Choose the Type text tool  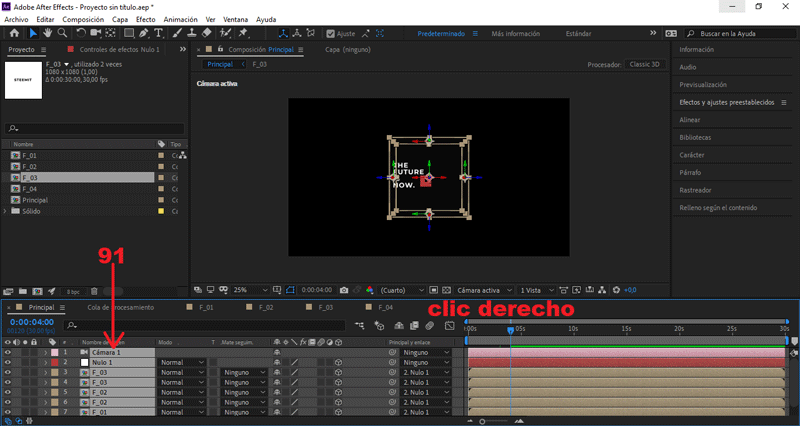click(x=159, y=33)
